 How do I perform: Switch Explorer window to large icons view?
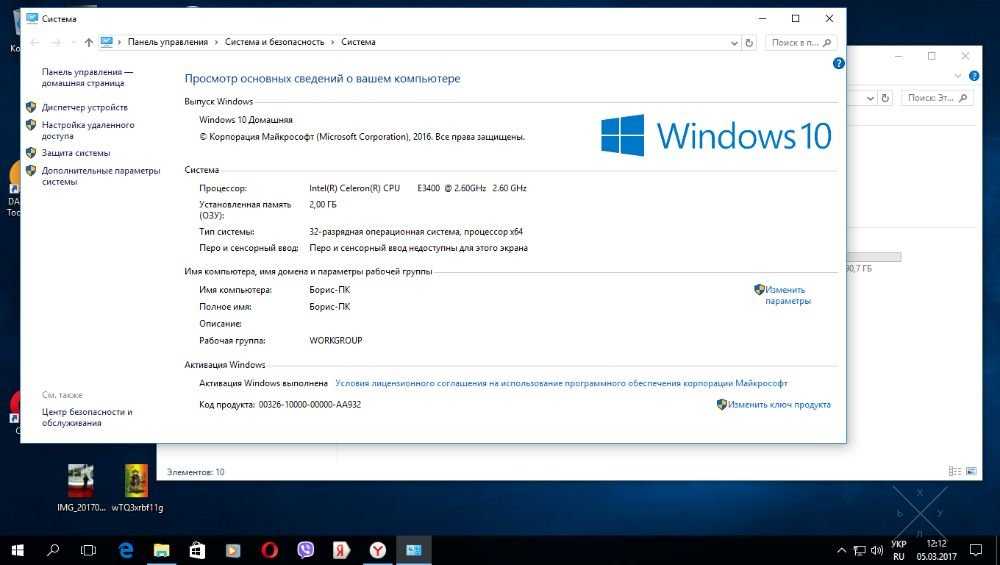tap(971, 471)
